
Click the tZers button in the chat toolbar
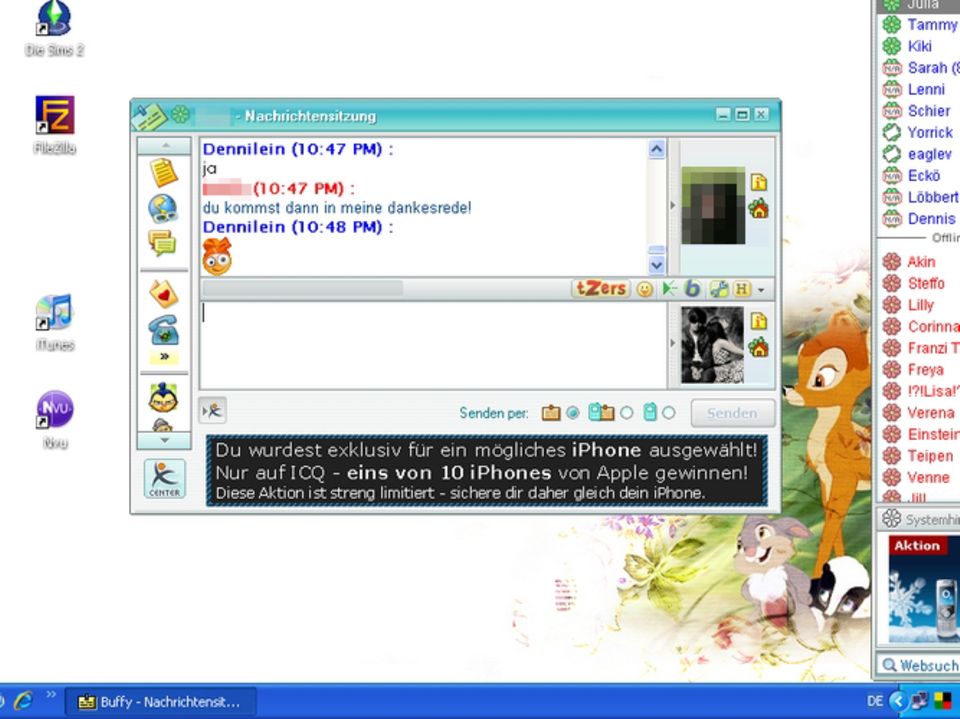point(600,289)
